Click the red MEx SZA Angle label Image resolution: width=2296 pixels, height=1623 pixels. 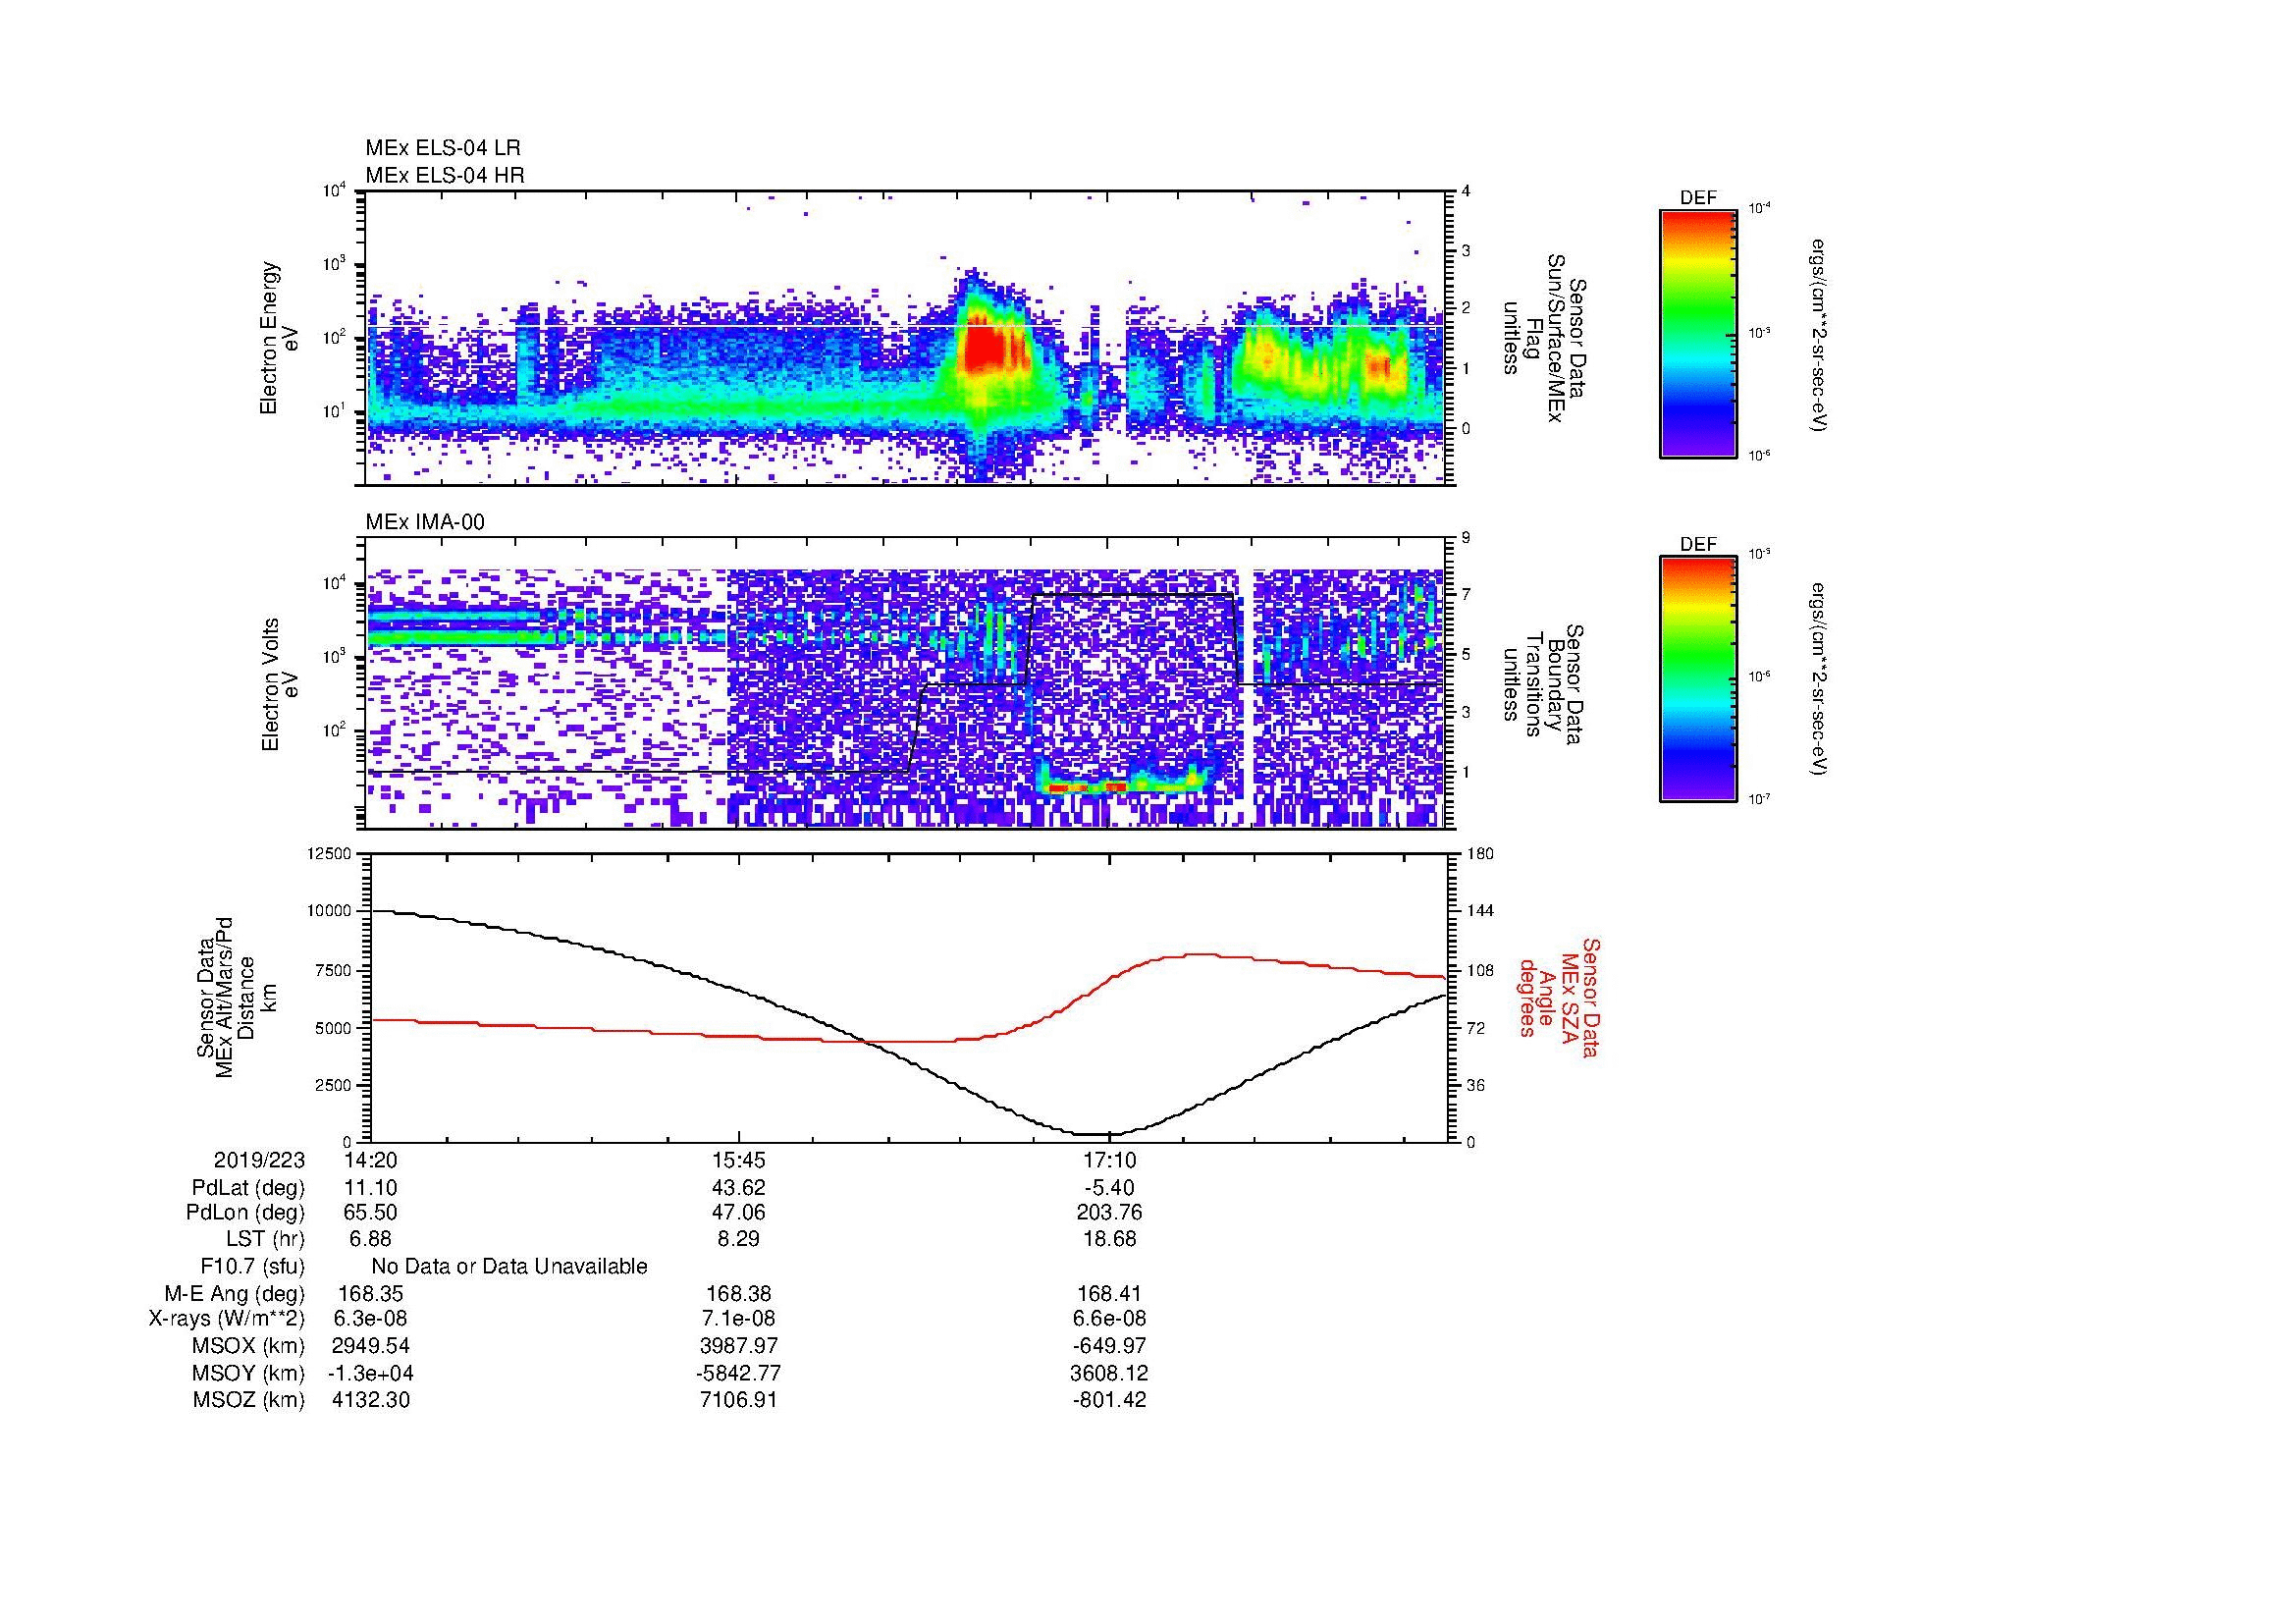1558,997
